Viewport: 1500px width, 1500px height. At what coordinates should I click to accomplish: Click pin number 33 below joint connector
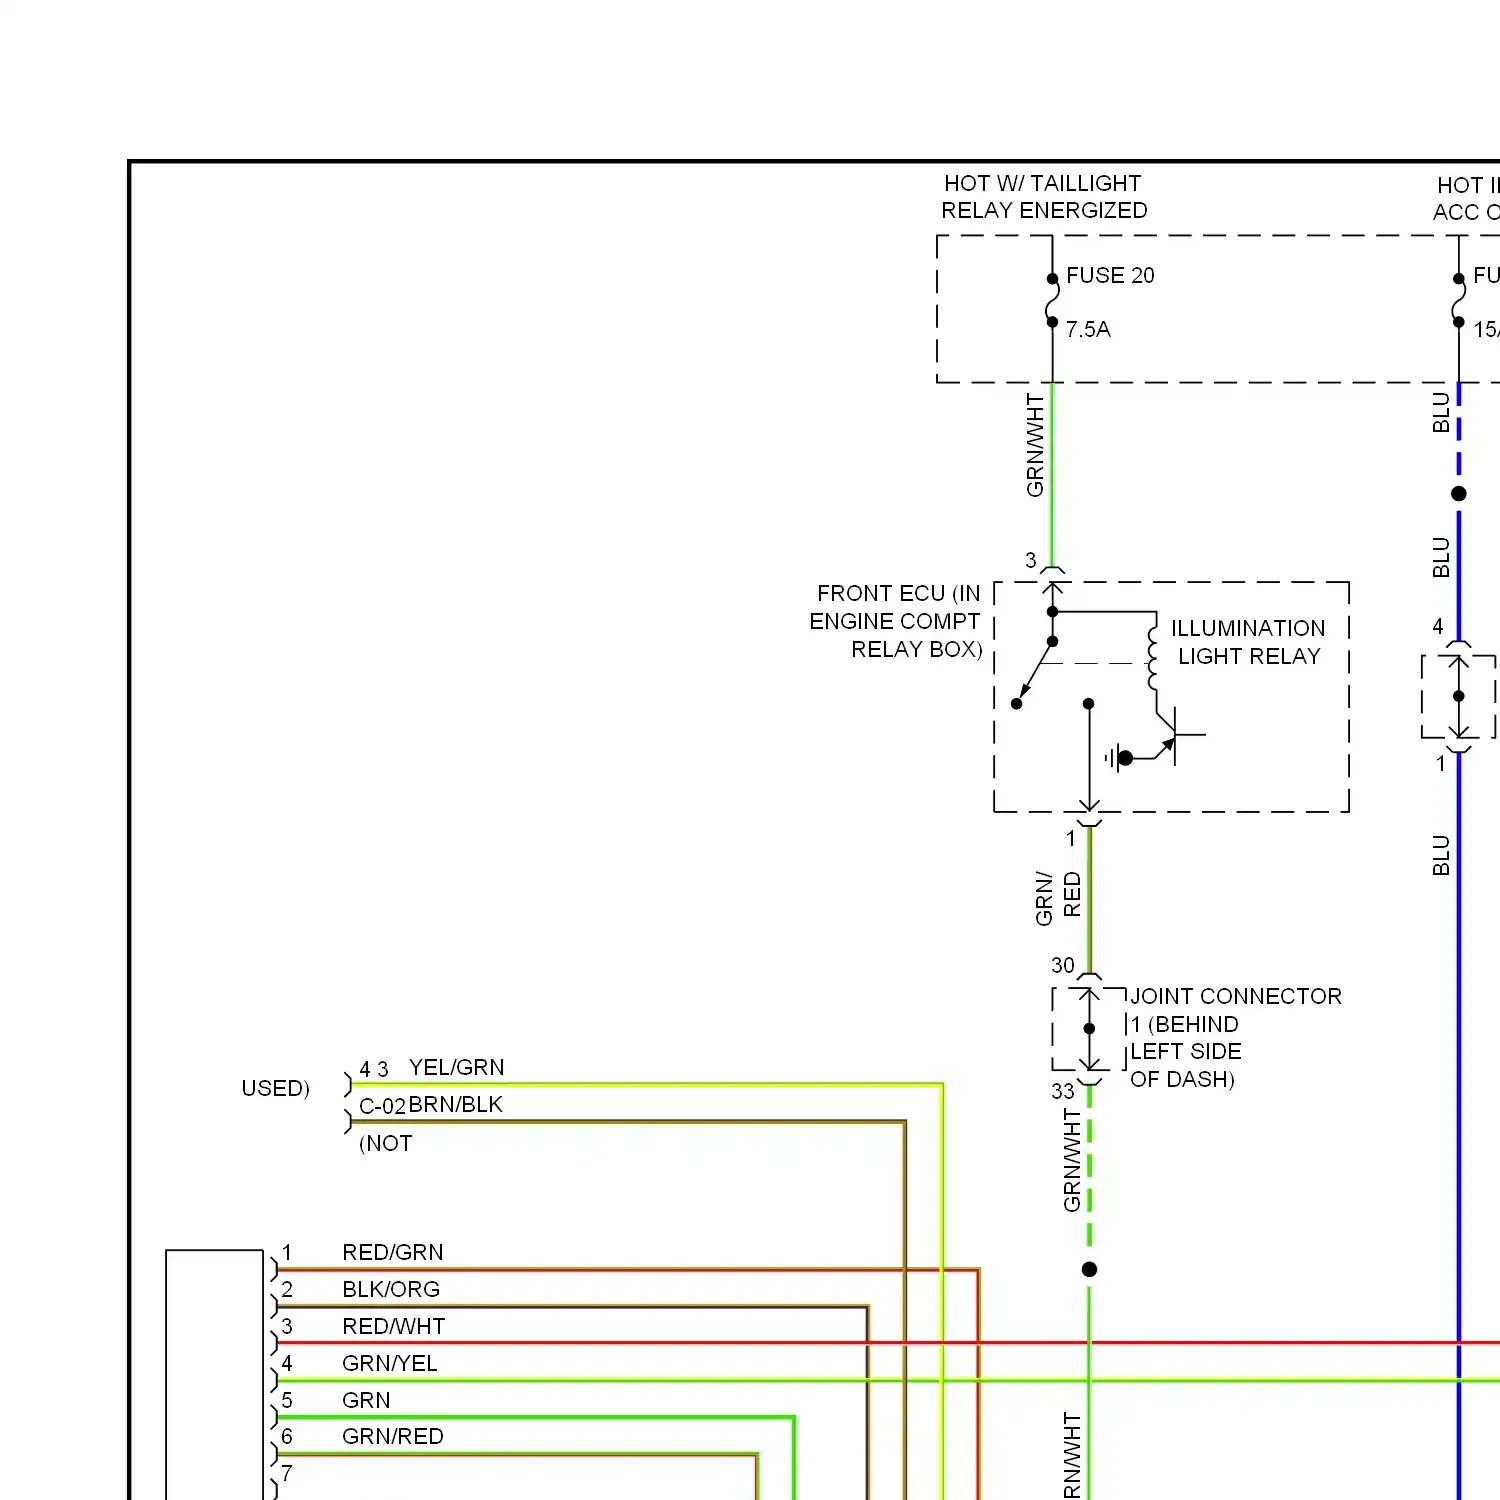point(1062,1091)
